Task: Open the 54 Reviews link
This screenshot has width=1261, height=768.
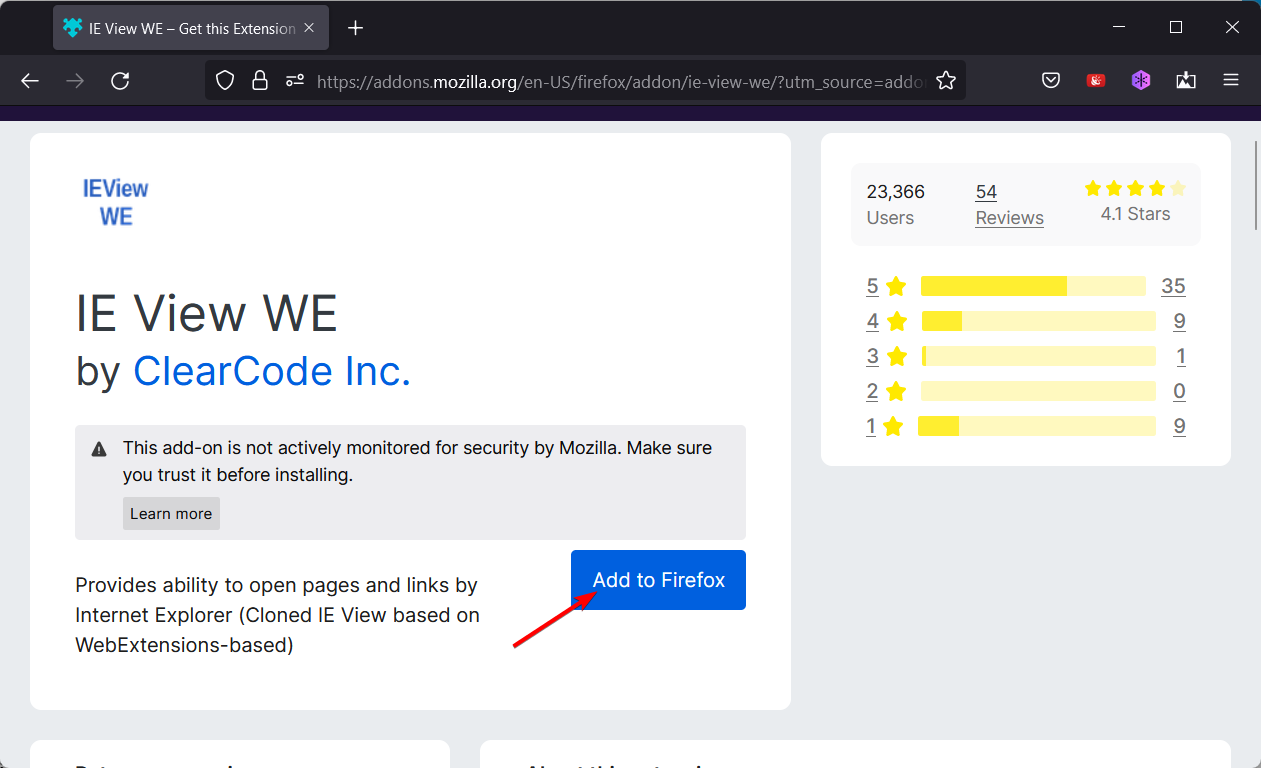Action: [1009, 205]
